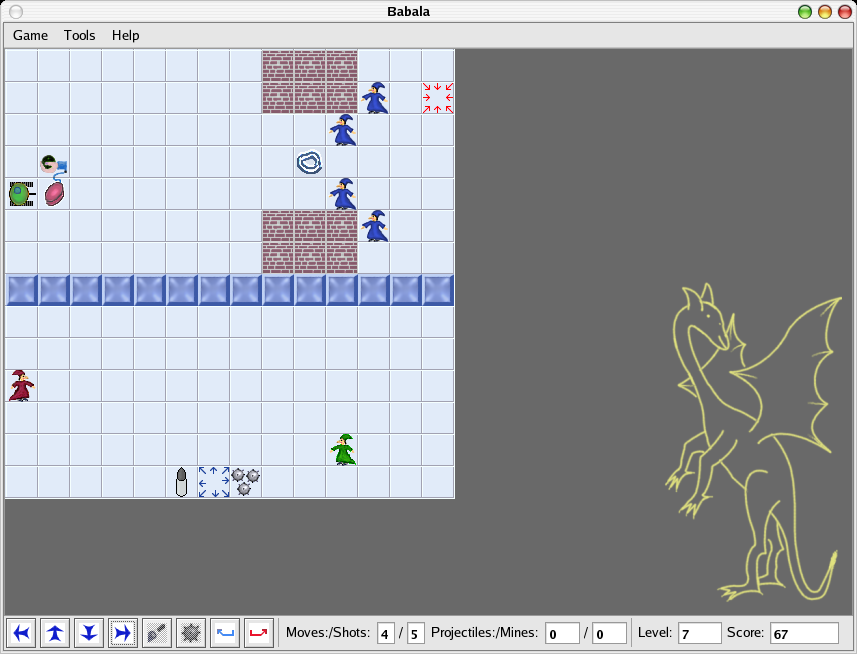Click the gray round button left of title
The height and width of the screenshot is (654, 857).
pyautogui.click(x=16, y=11)
